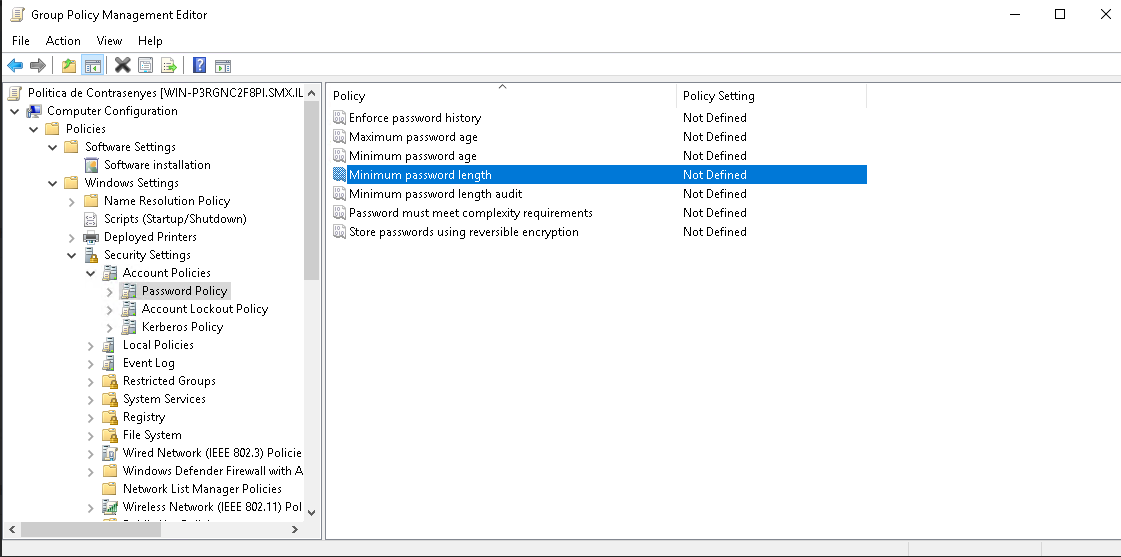Image resolution: width=1121 pixels, height=557 pixels.
Task: Sort by Policy Setting column header
Action: pos(770,96)
